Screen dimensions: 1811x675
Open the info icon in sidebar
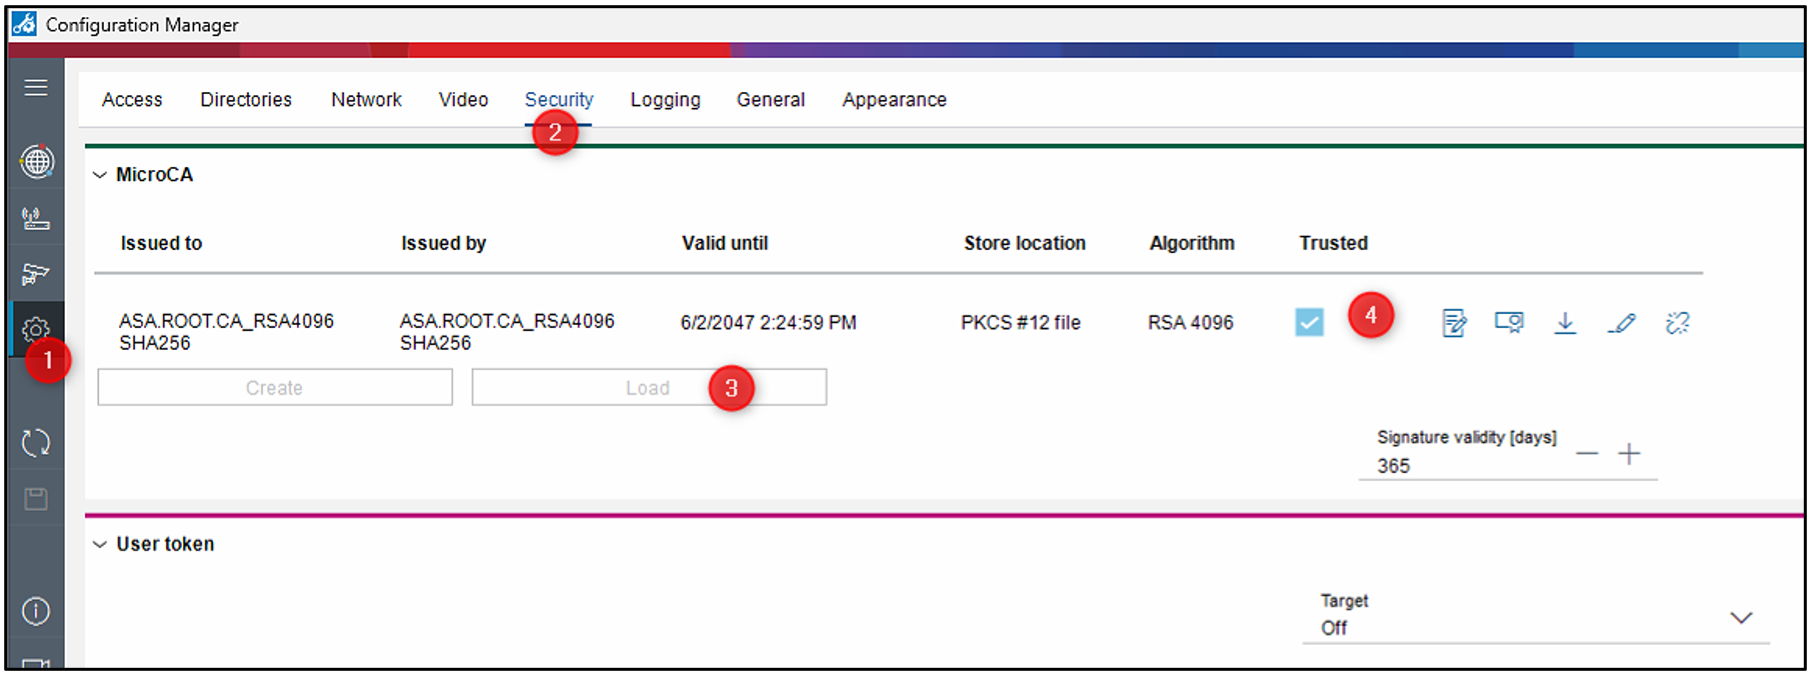pyautogui.click(x=36, y=611)
